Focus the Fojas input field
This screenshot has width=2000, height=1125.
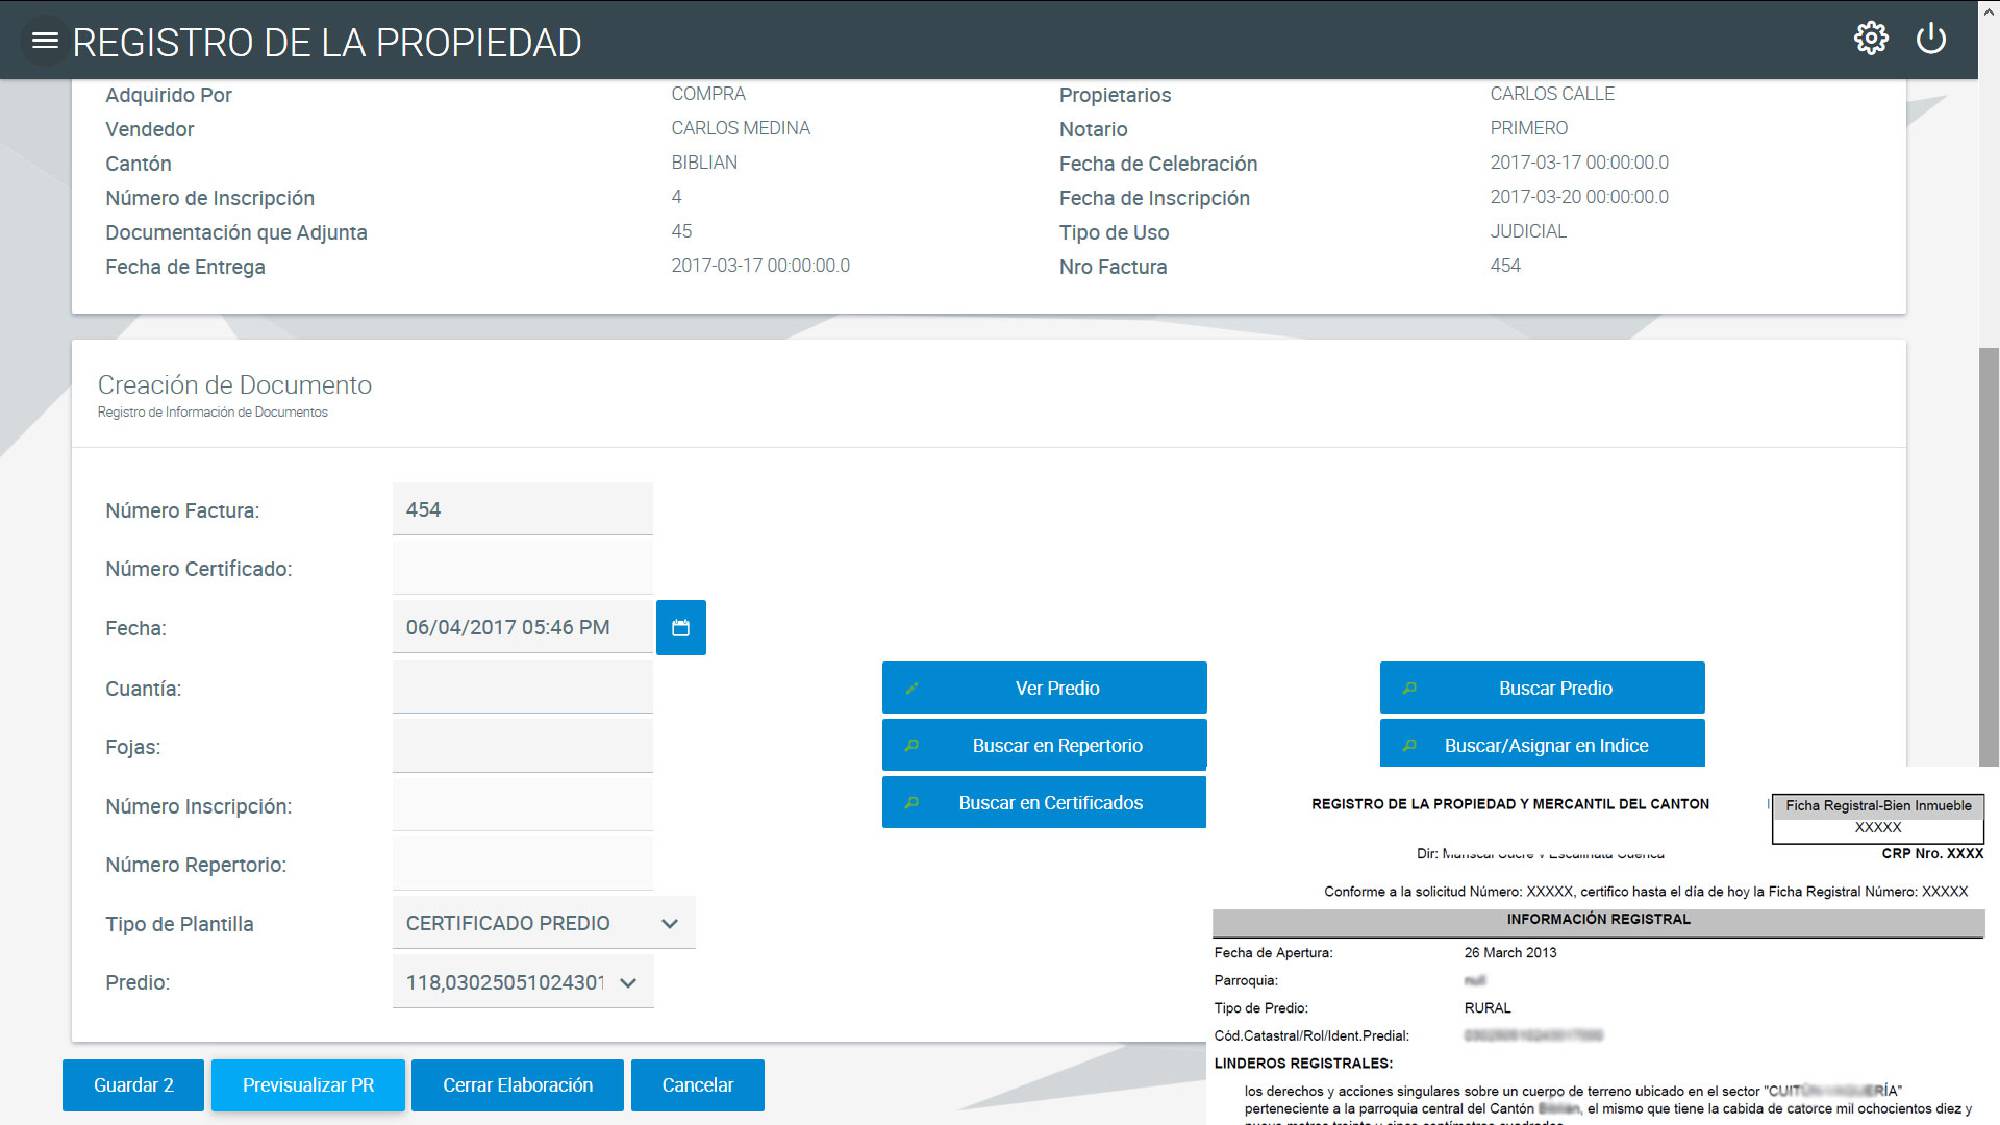(x=523, y=746)
